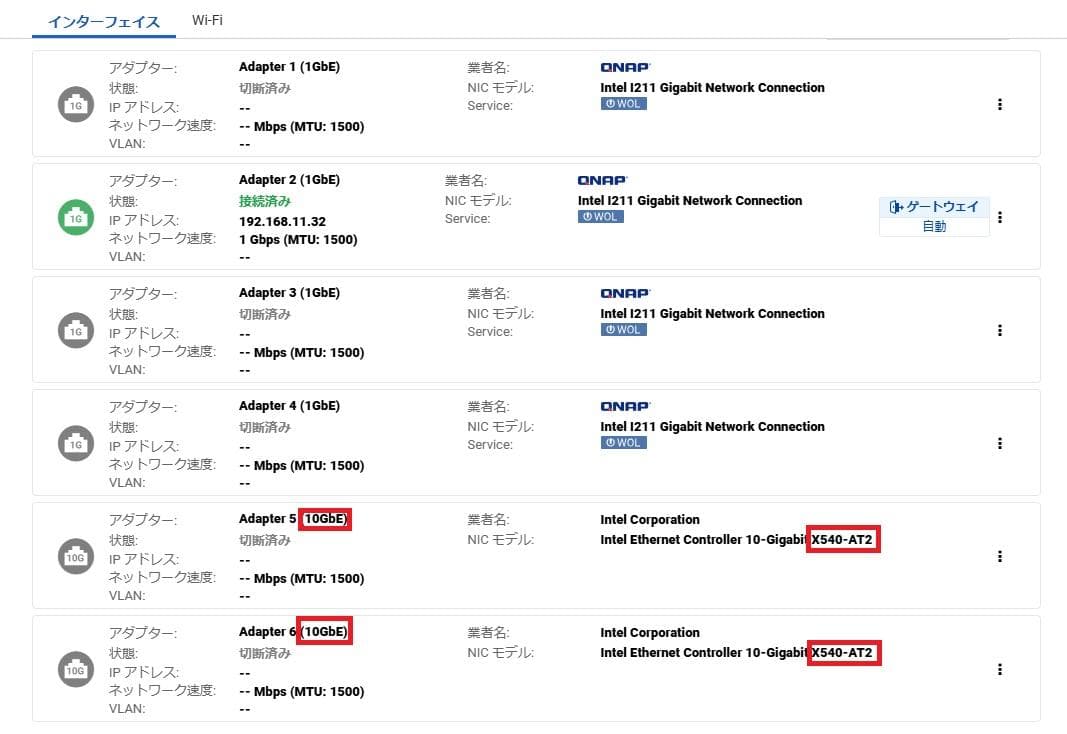The image size is (1067, 734).
Task: Click the Adapter 6 10G port icon
Action: point(75,671)
